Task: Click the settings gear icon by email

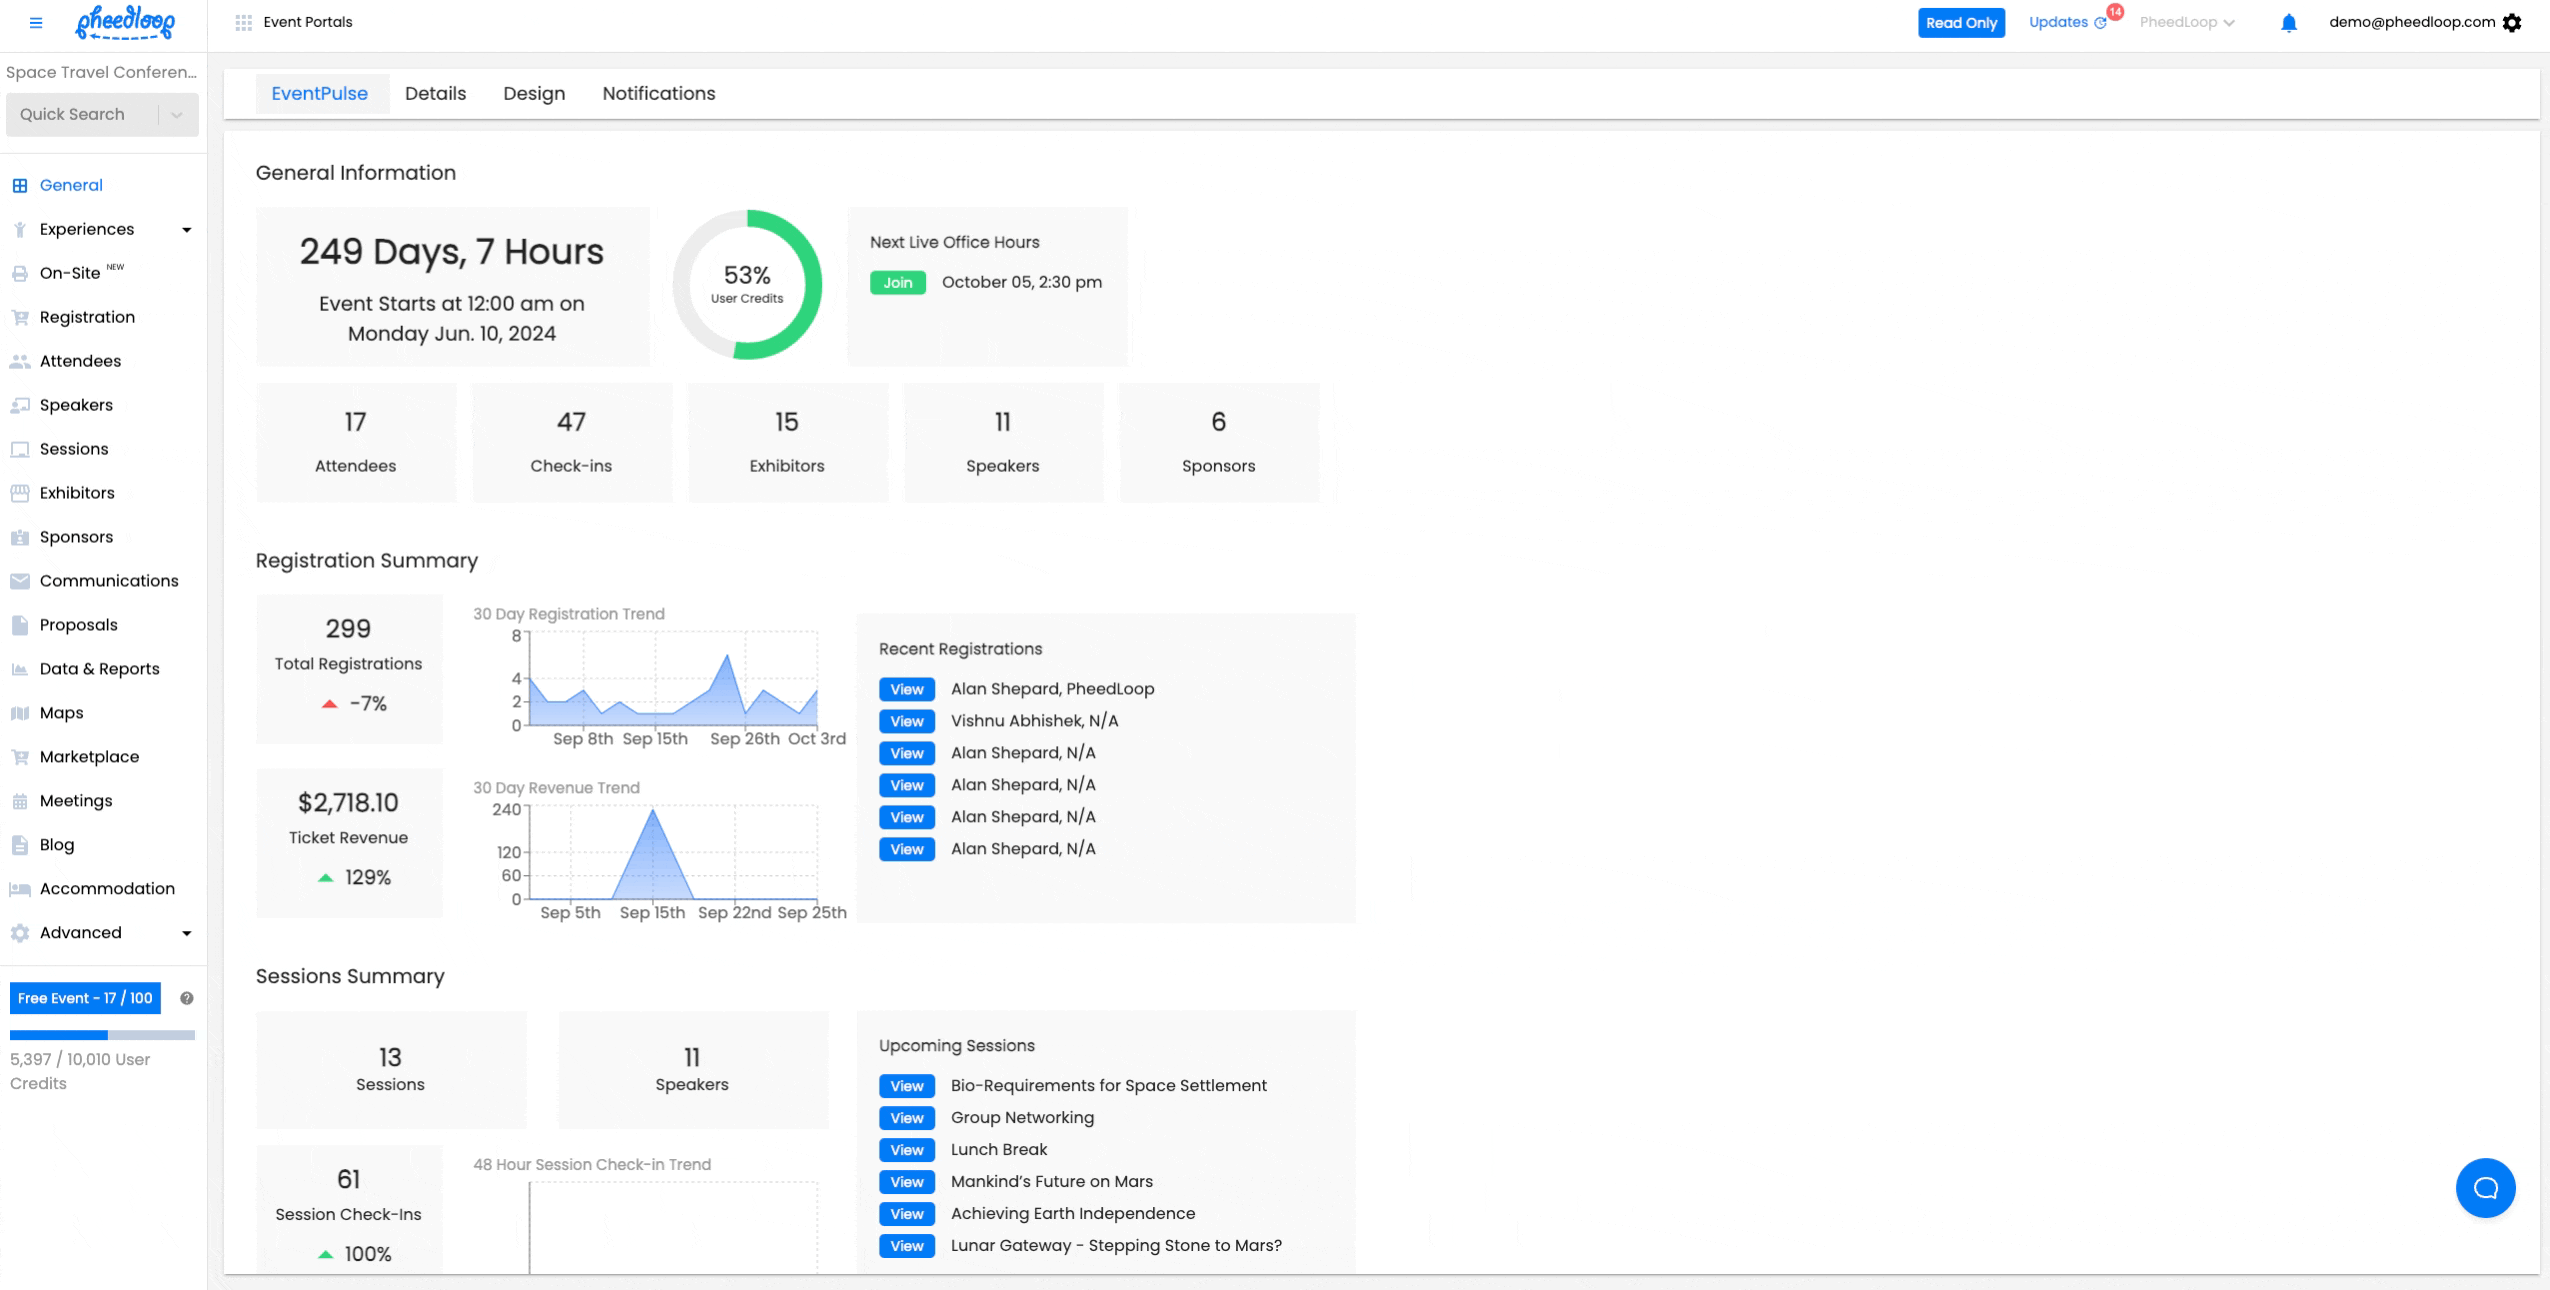Action: coord(2512,23)
